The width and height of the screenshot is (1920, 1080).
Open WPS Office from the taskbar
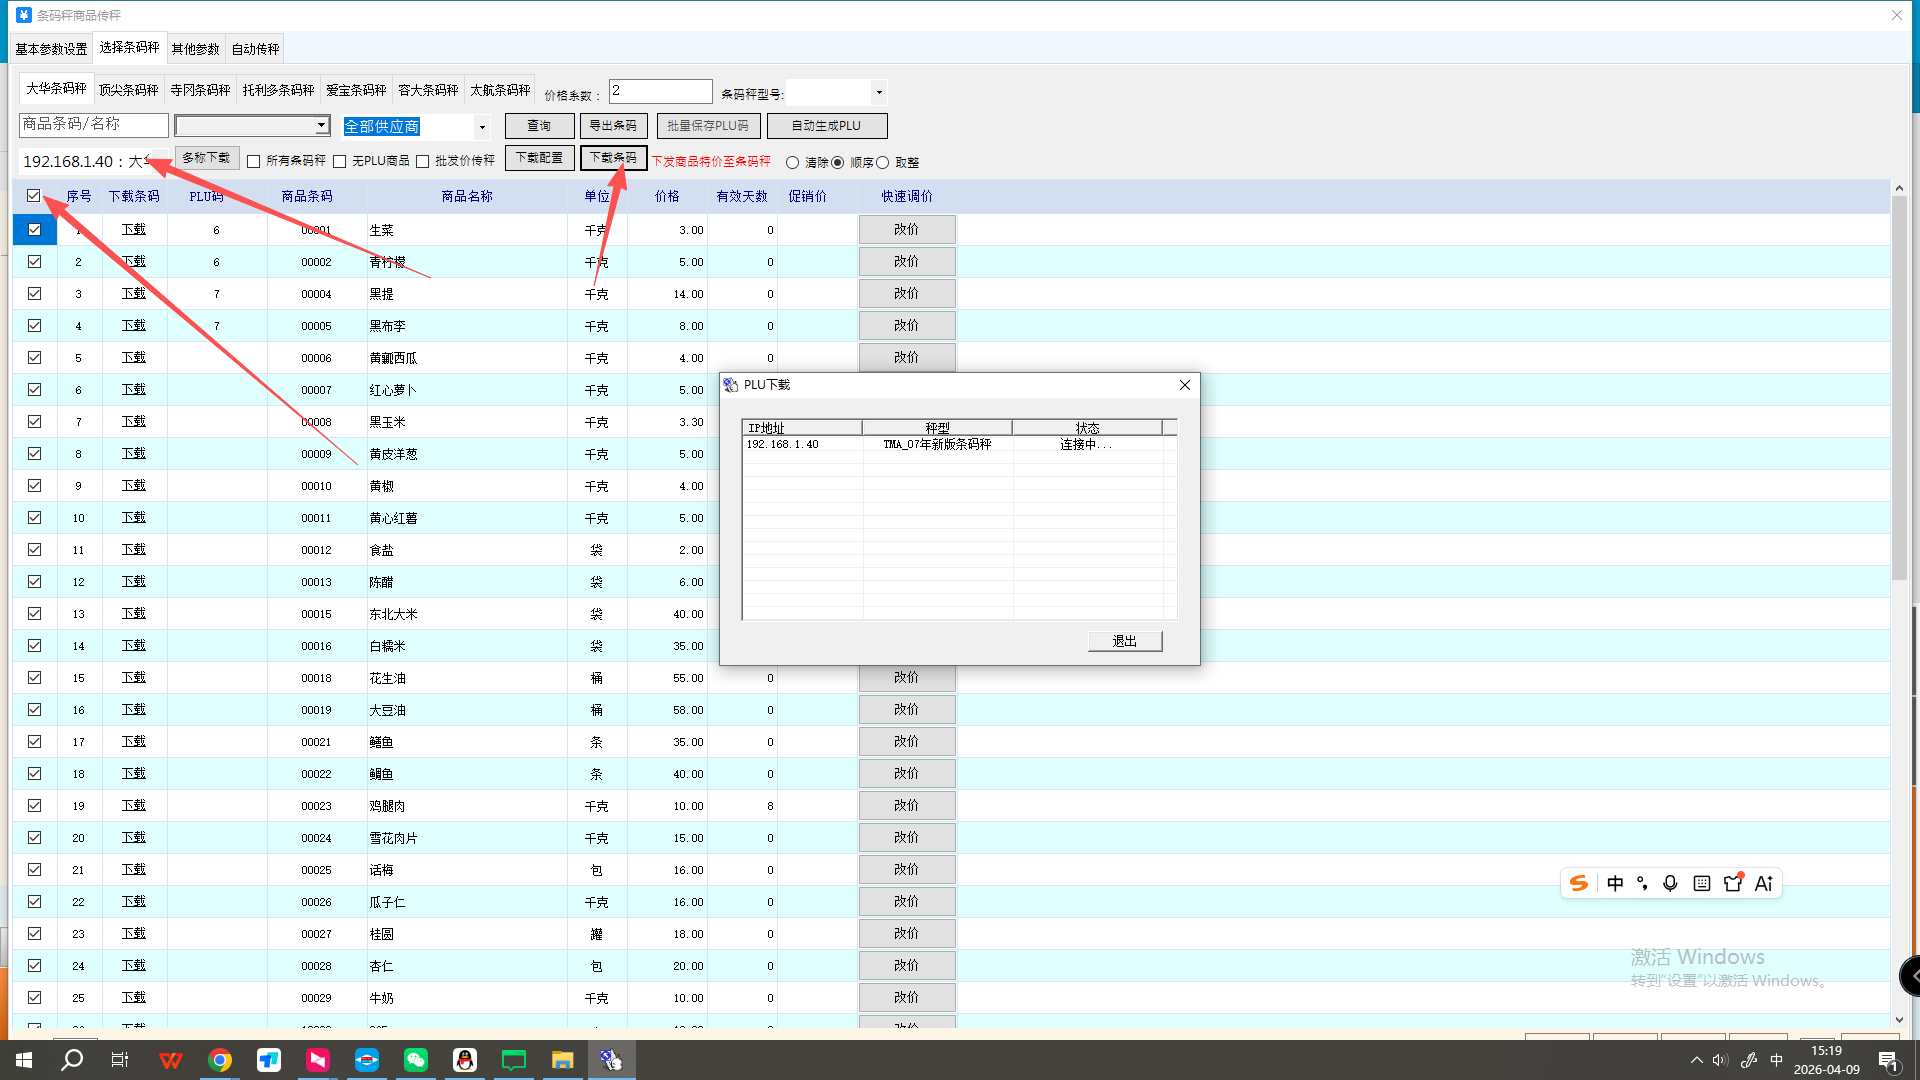click(x=171, y=1060)
